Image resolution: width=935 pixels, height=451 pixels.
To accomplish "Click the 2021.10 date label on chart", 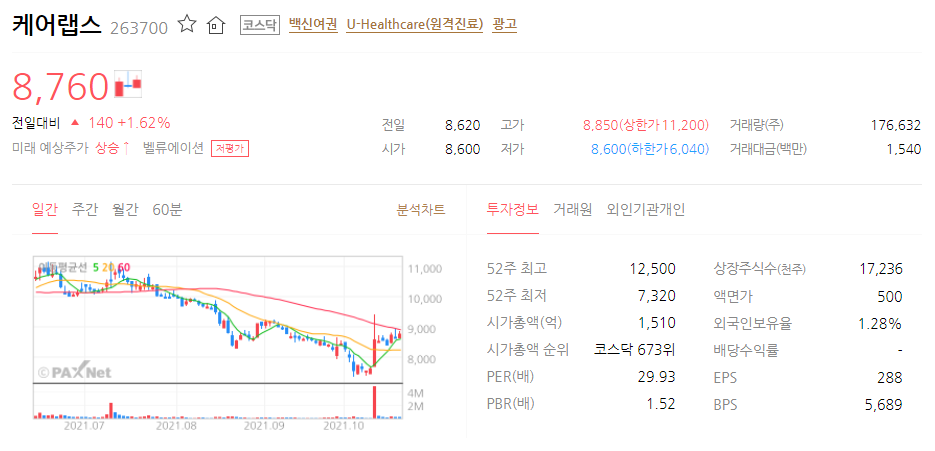I will coord(344,427).
